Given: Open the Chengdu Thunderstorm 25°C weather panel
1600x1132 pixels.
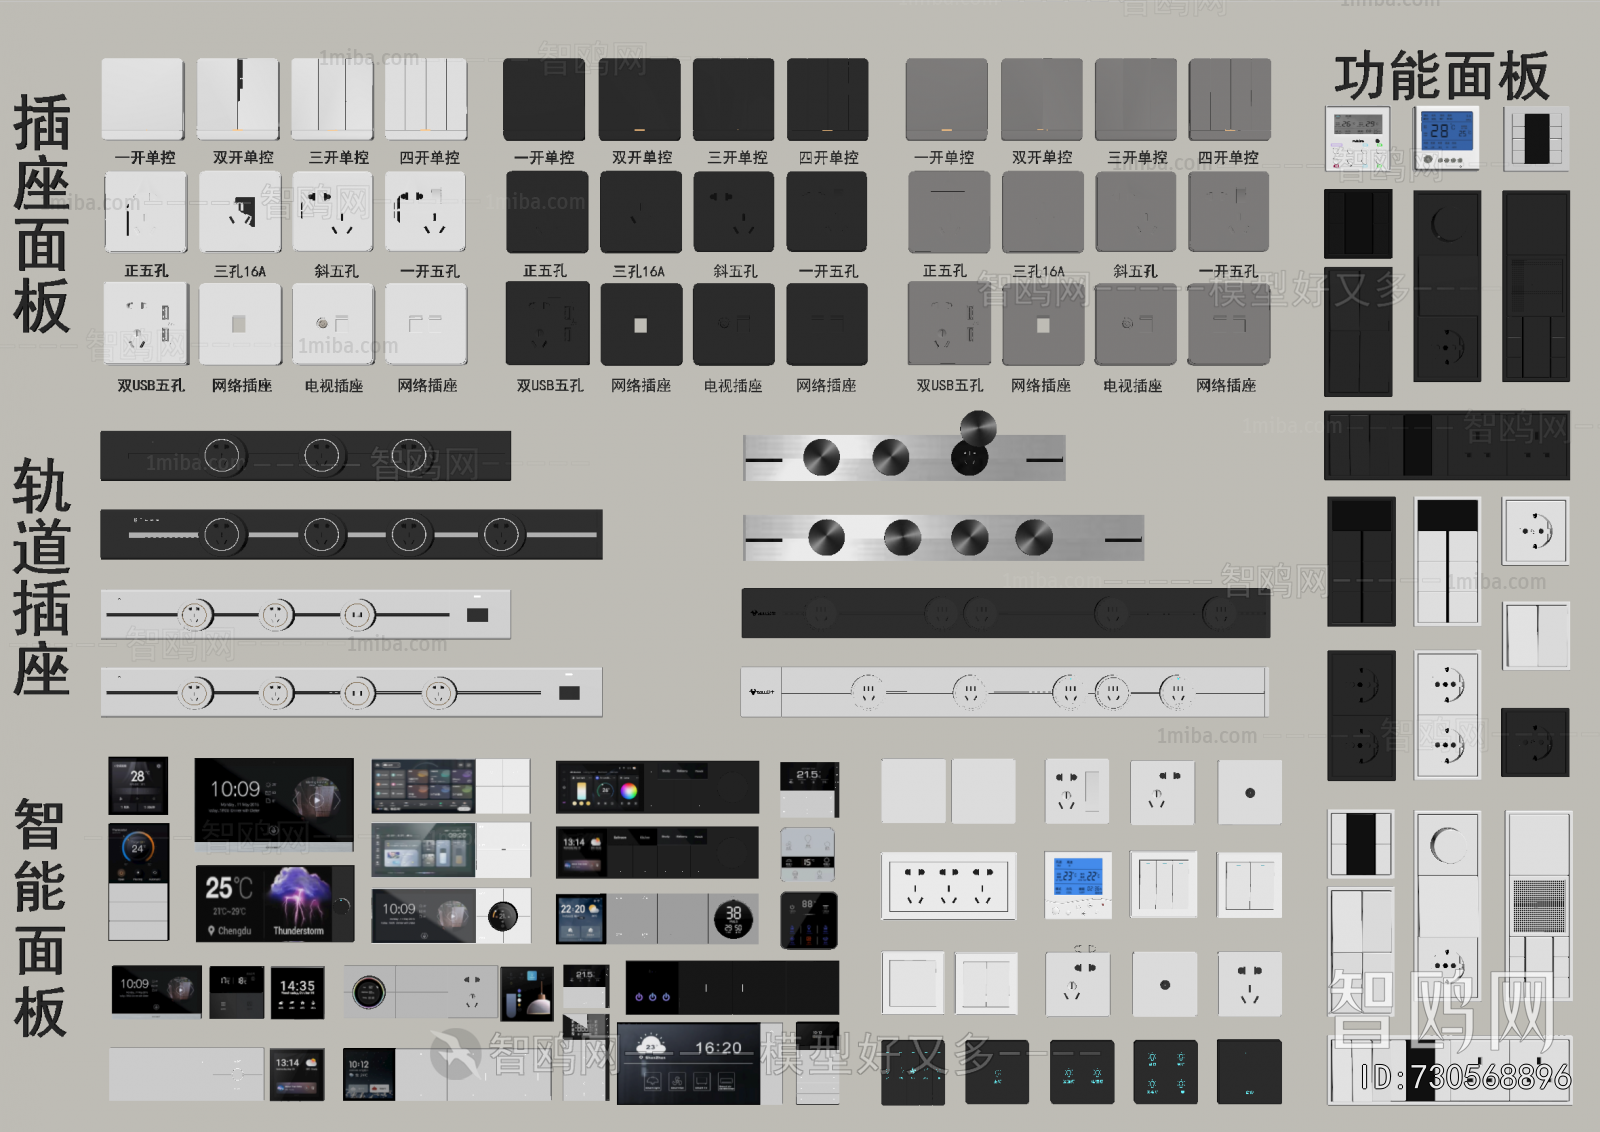Looking at the screenshot, I should pyautogui.click(x=275, y=904).
